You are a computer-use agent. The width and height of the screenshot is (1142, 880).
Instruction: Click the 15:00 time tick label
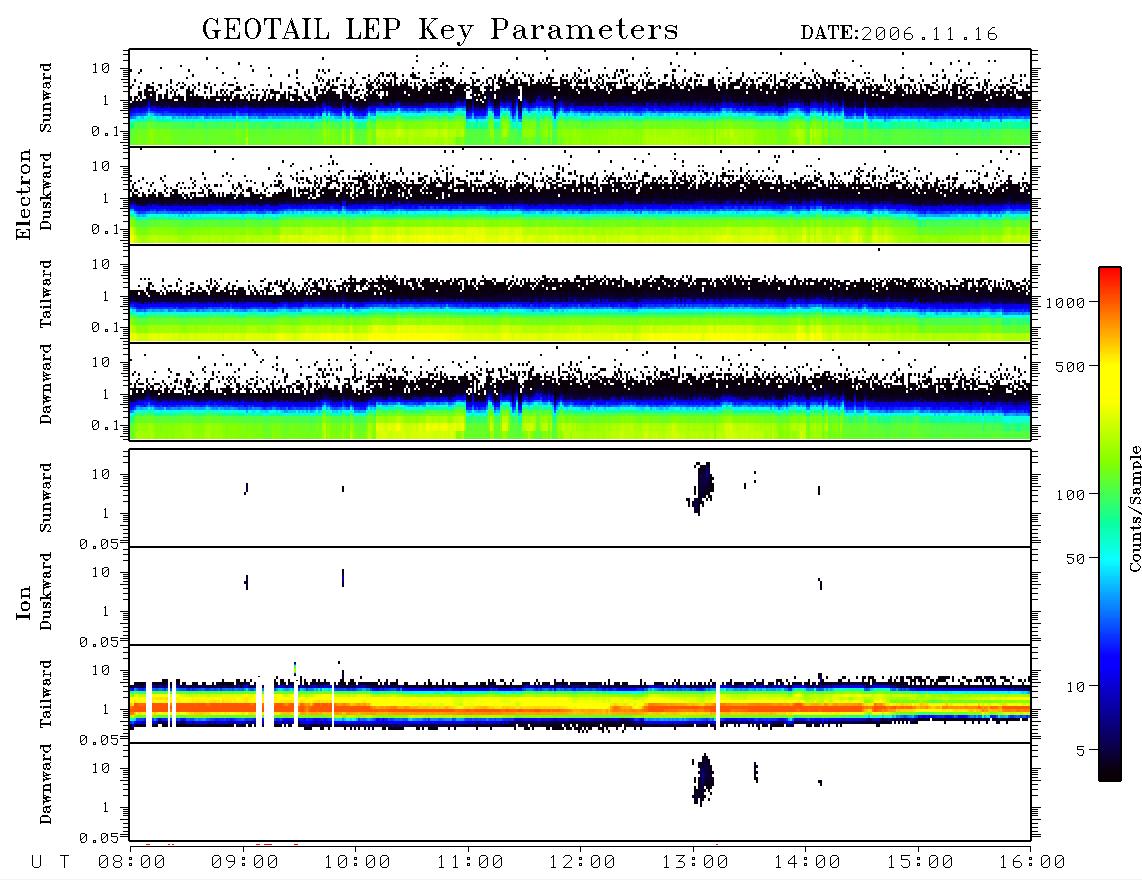[920, 863]
